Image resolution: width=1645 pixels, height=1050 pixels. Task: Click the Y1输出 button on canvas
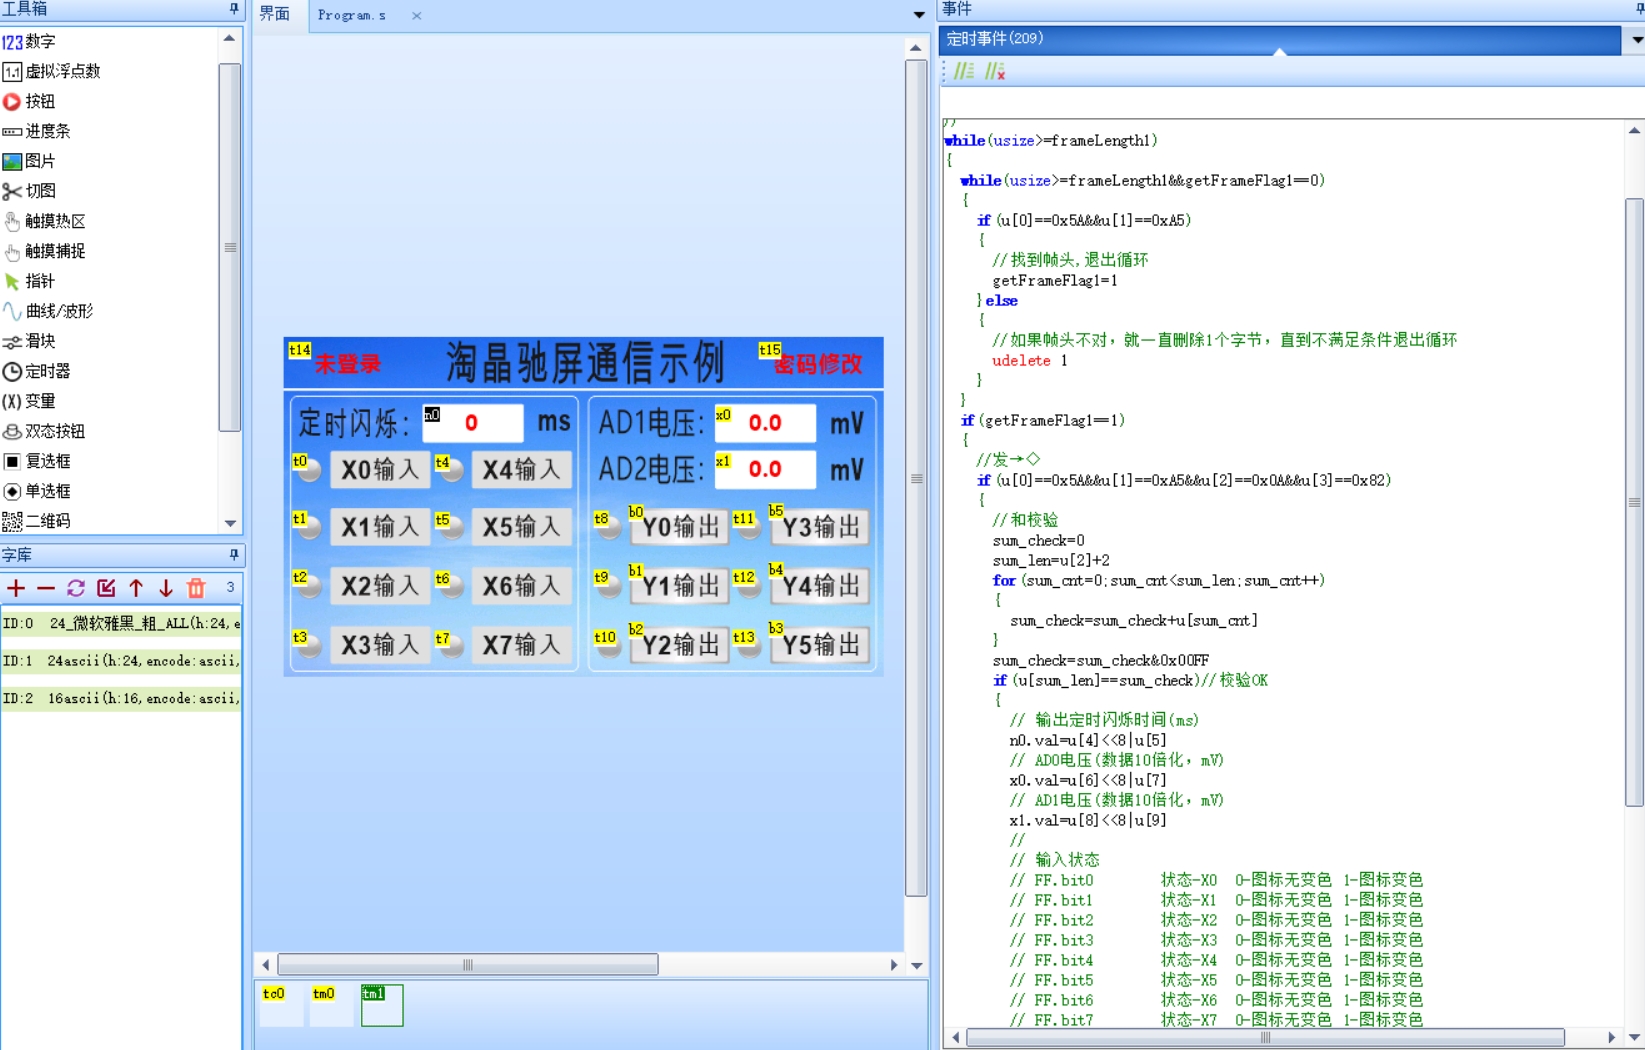point(680,585)
